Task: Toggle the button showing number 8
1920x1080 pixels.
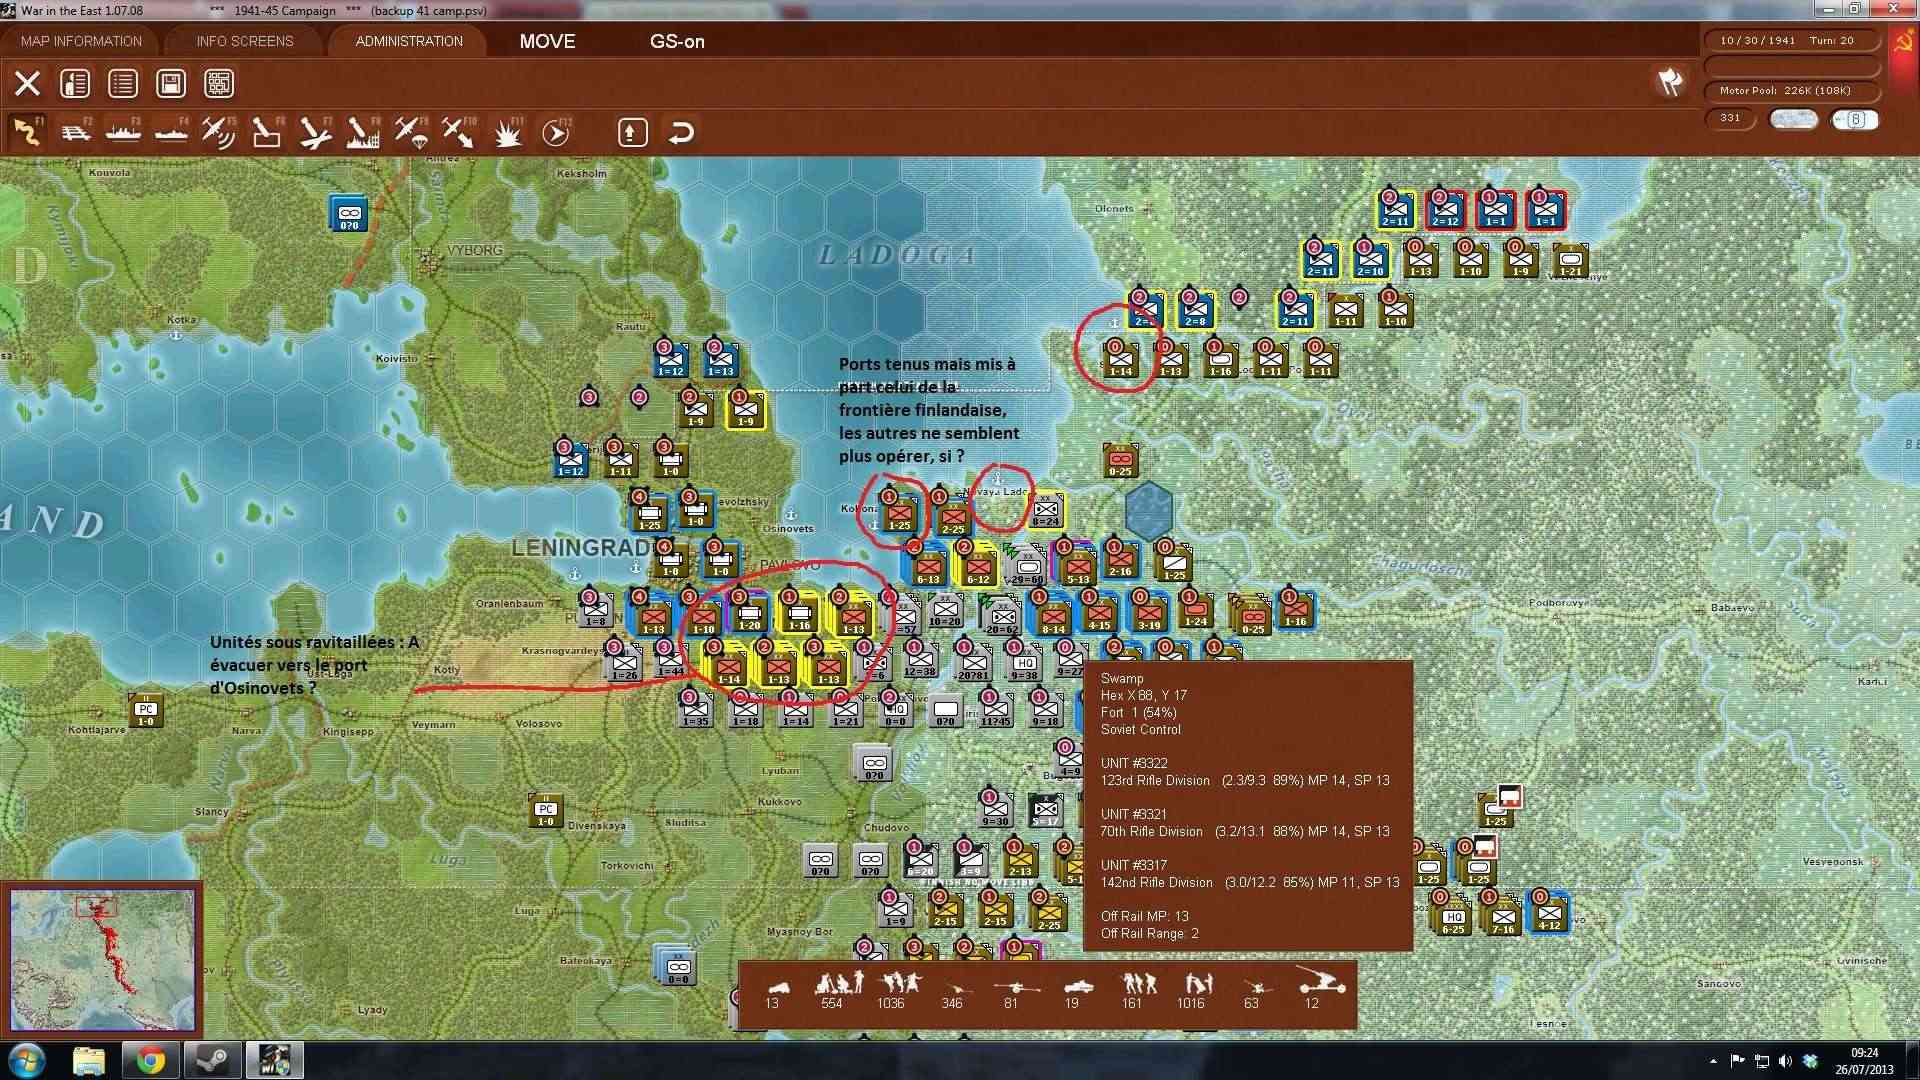Action: 1855,119
